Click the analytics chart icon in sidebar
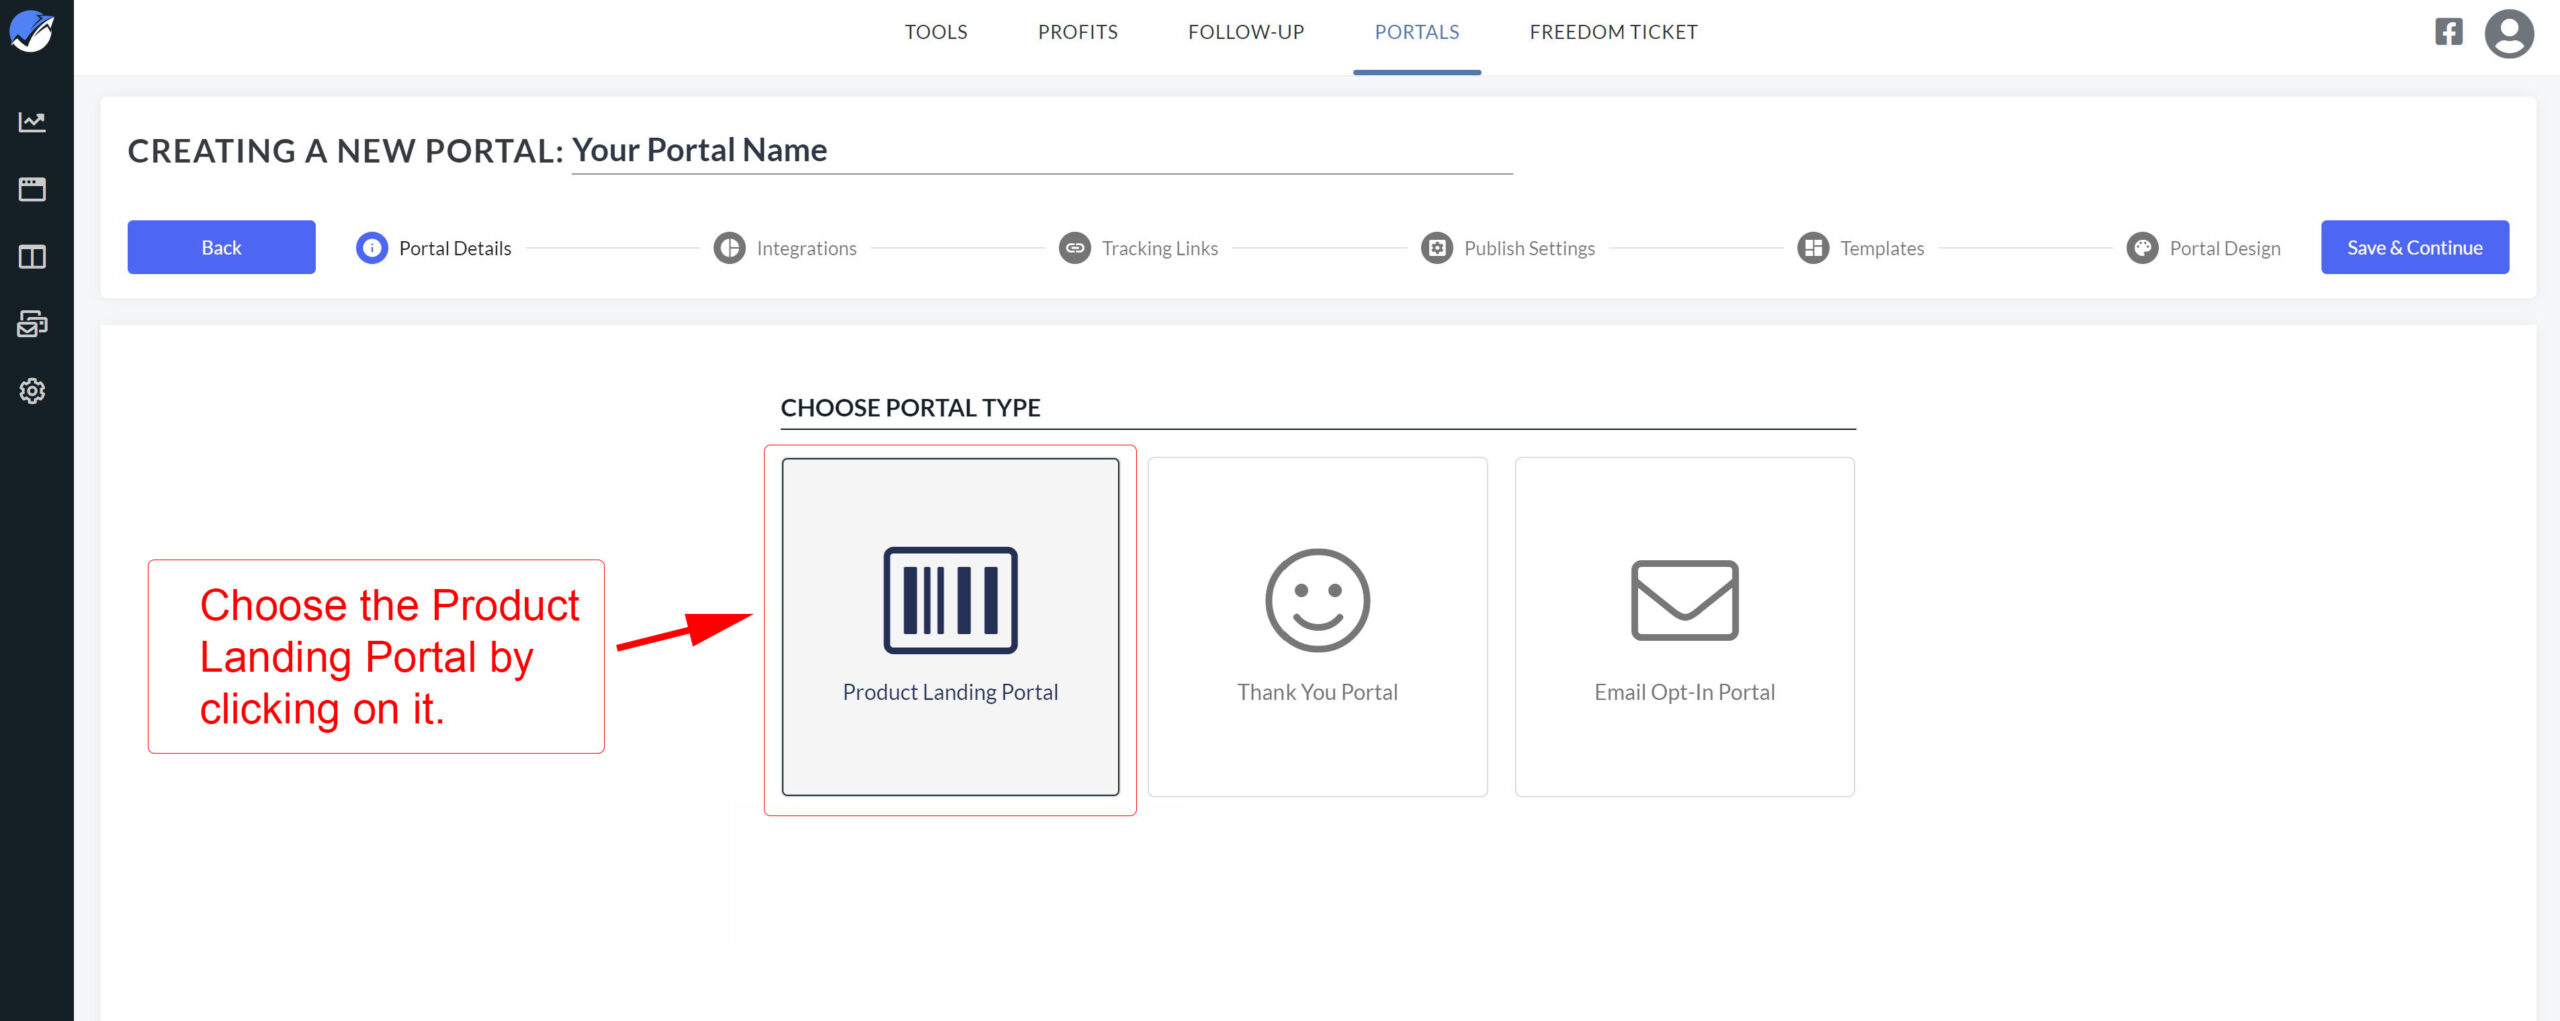 32,122
